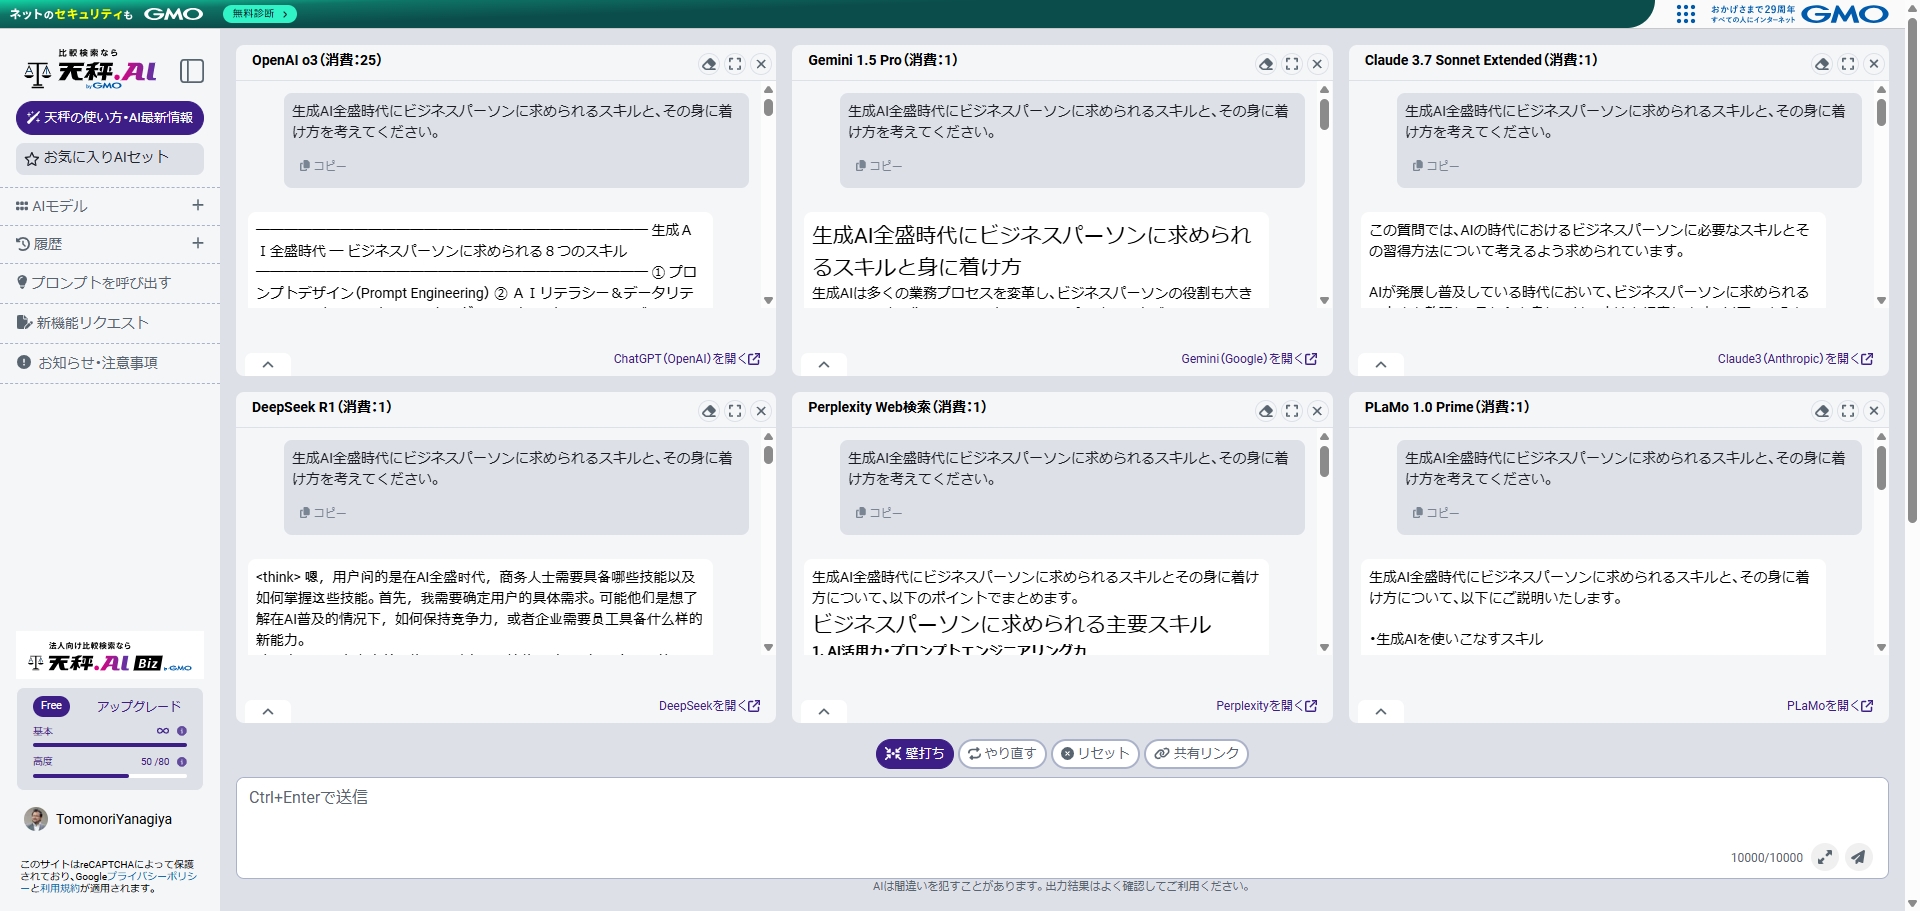Enlarge the input area with the diagonal arrows icon

(1825, 857)
